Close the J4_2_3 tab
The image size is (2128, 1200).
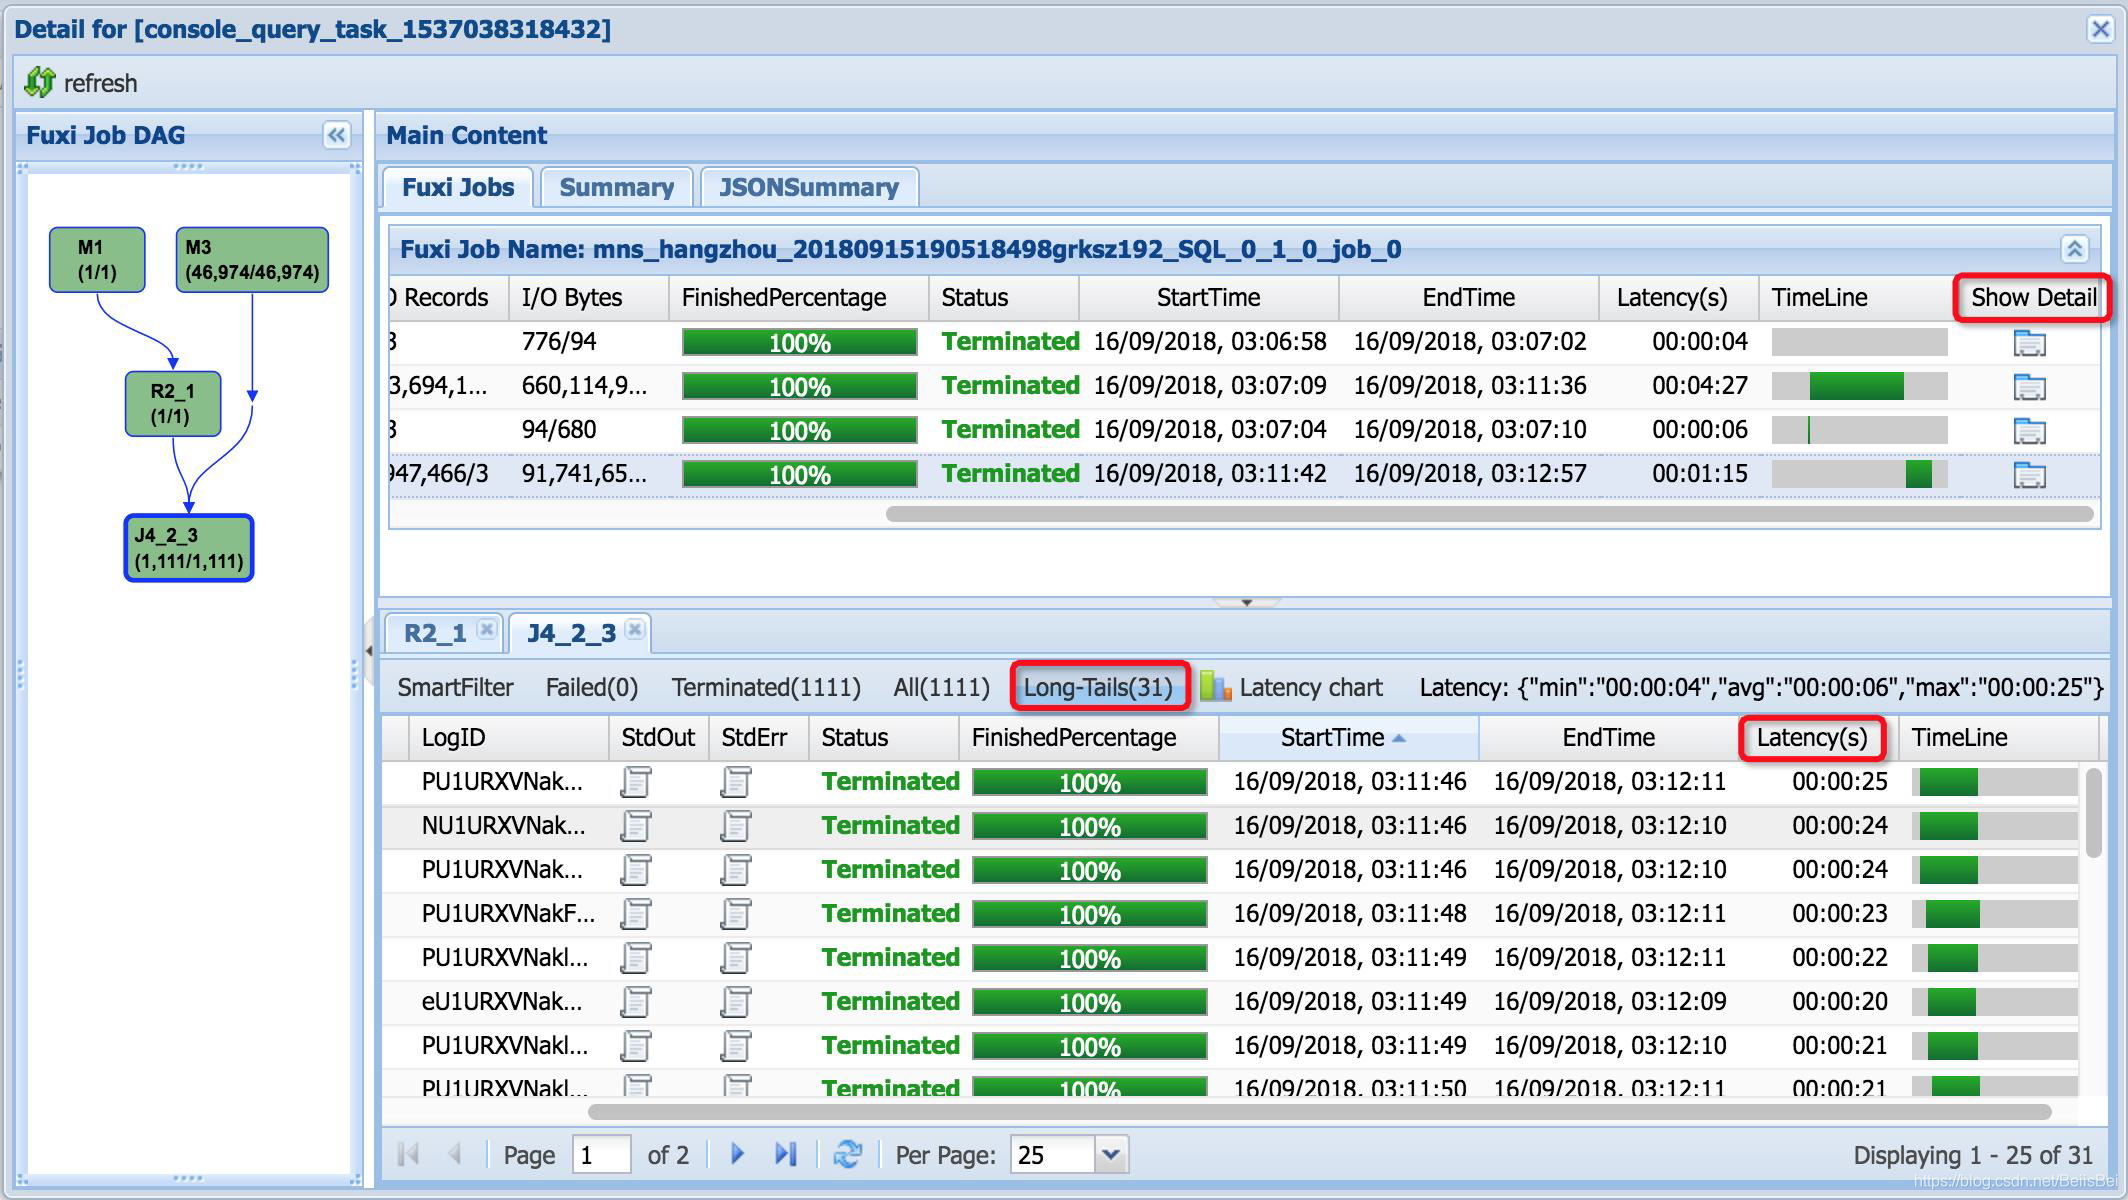(634, 629)
